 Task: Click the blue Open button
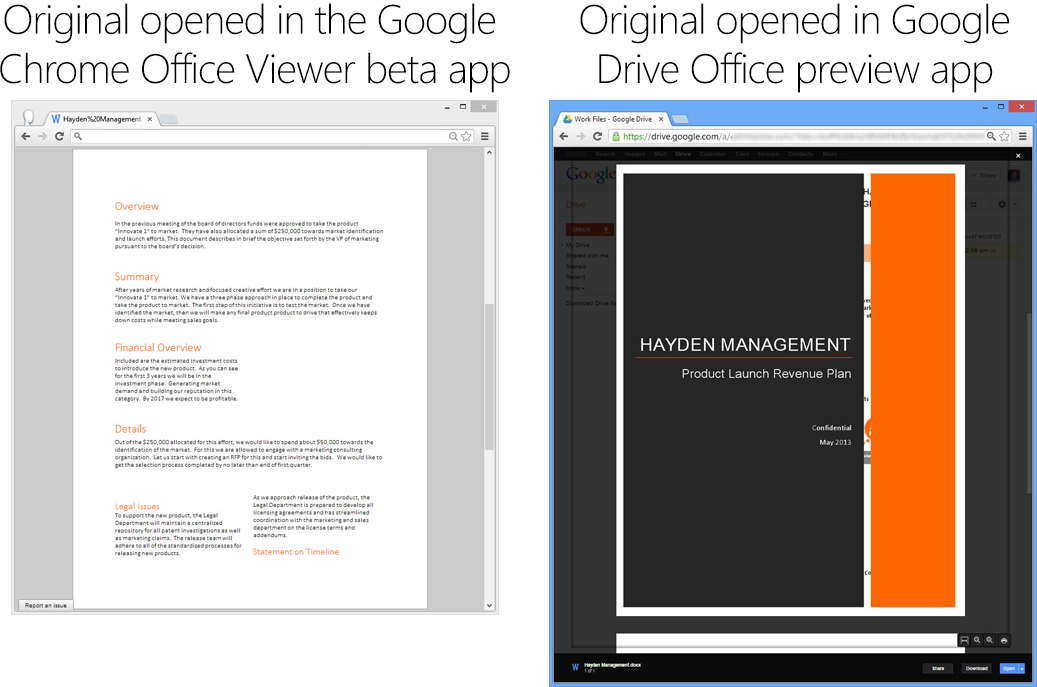click(1007, 668)
